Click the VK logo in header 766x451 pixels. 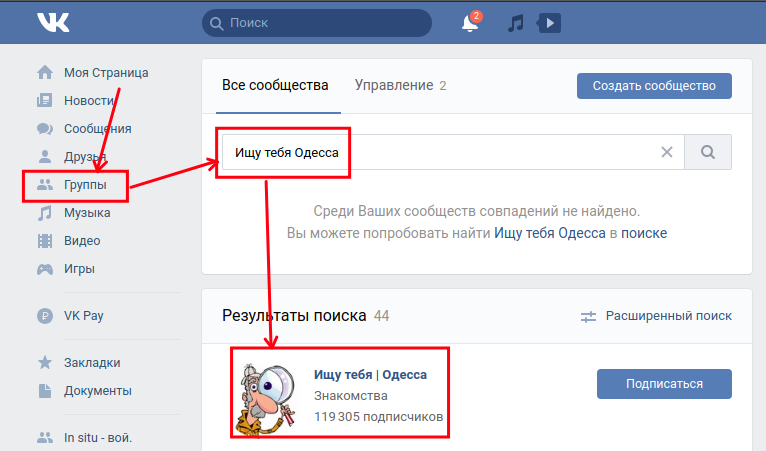52,22
